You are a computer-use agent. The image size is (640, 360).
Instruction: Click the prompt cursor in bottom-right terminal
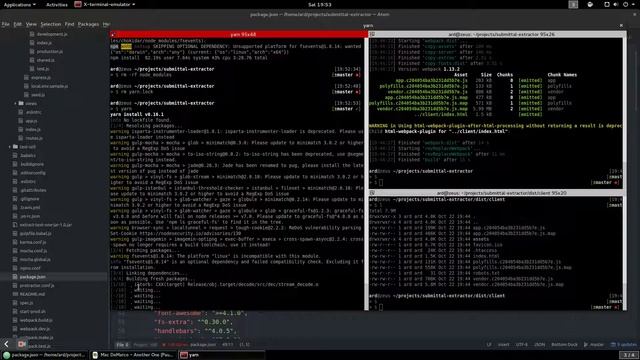tap(380, 307)
